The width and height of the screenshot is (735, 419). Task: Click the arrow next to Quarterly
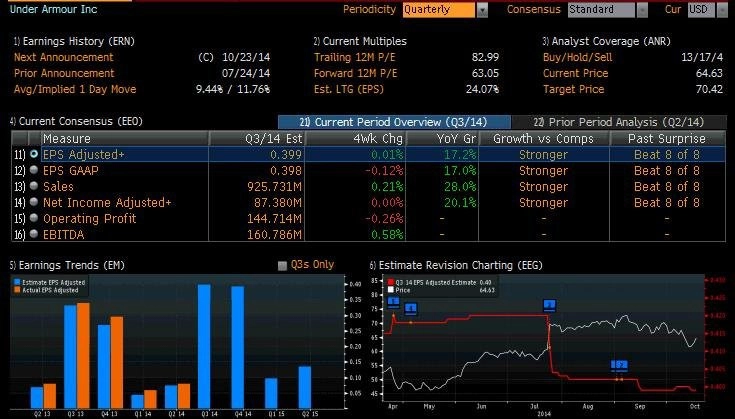pyautogui.click(x=482, y=10)
